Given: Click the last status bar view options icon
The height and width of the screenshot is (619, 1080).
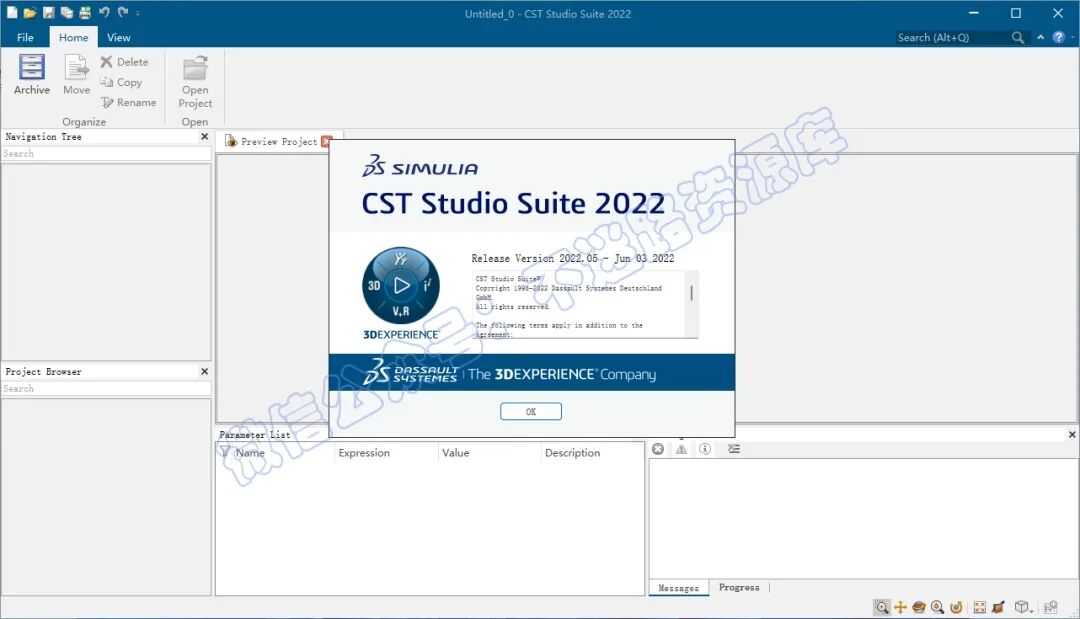Looking at the screenshot, I should [x=1050, y=607].
